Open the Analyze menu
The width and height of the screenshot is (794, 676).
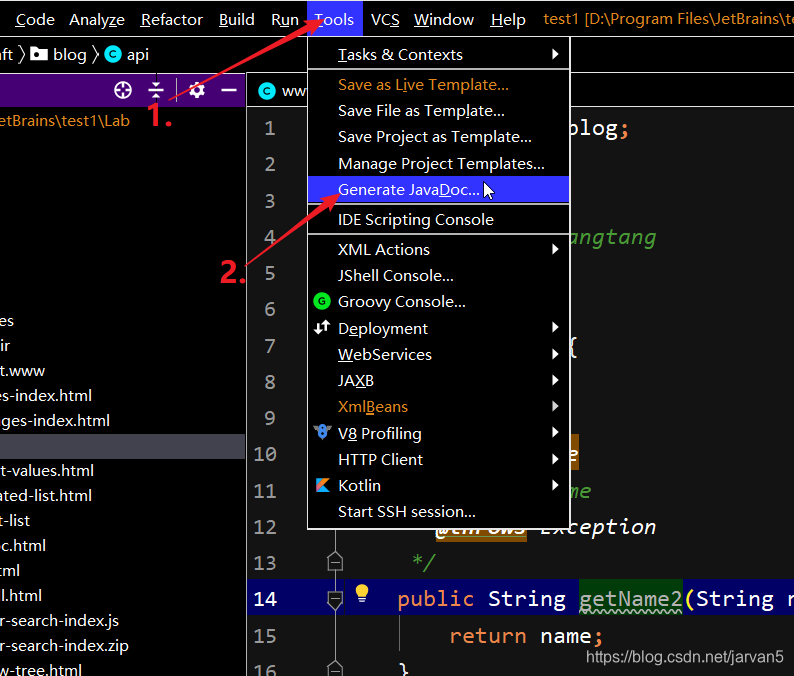point(97,19)
